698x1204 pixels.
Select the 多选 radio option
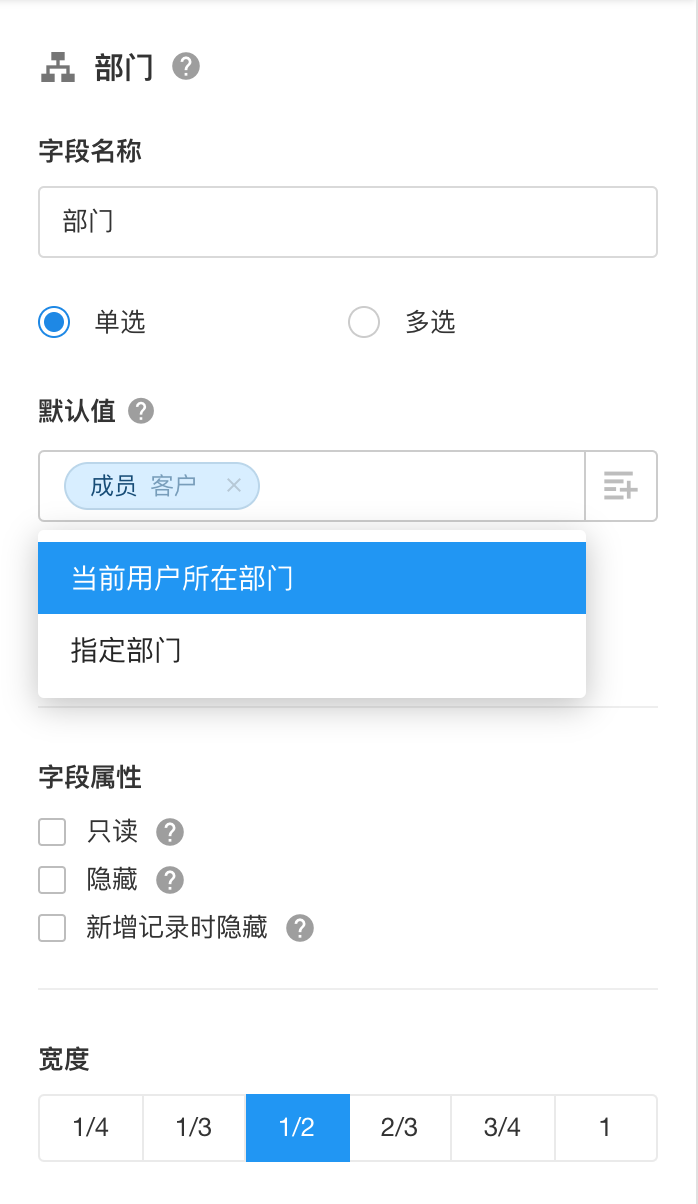click(364, 322)
